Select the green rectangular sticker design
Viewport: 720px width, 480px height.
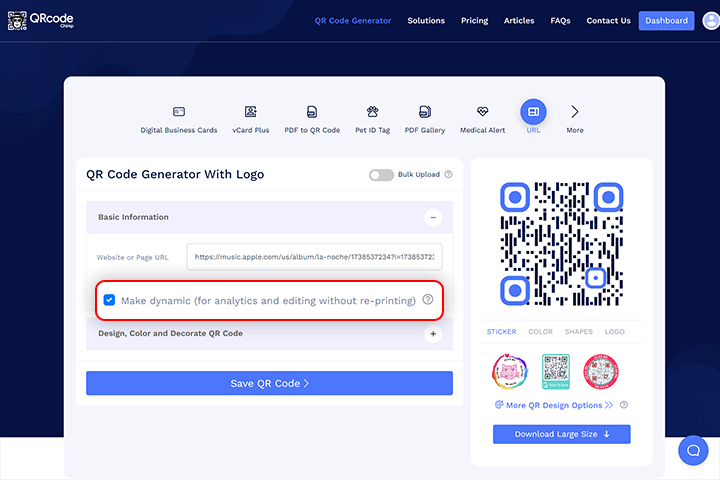tap(556, 372)
